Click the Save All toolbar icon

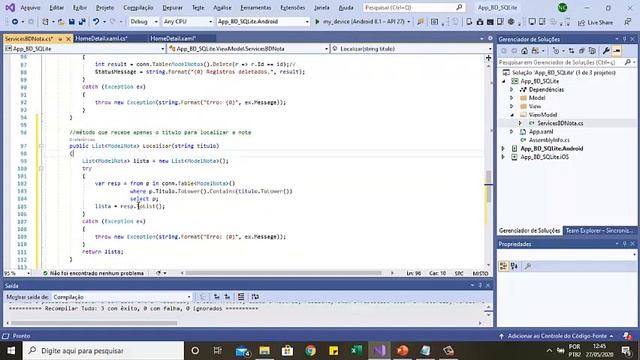(82, 22)
